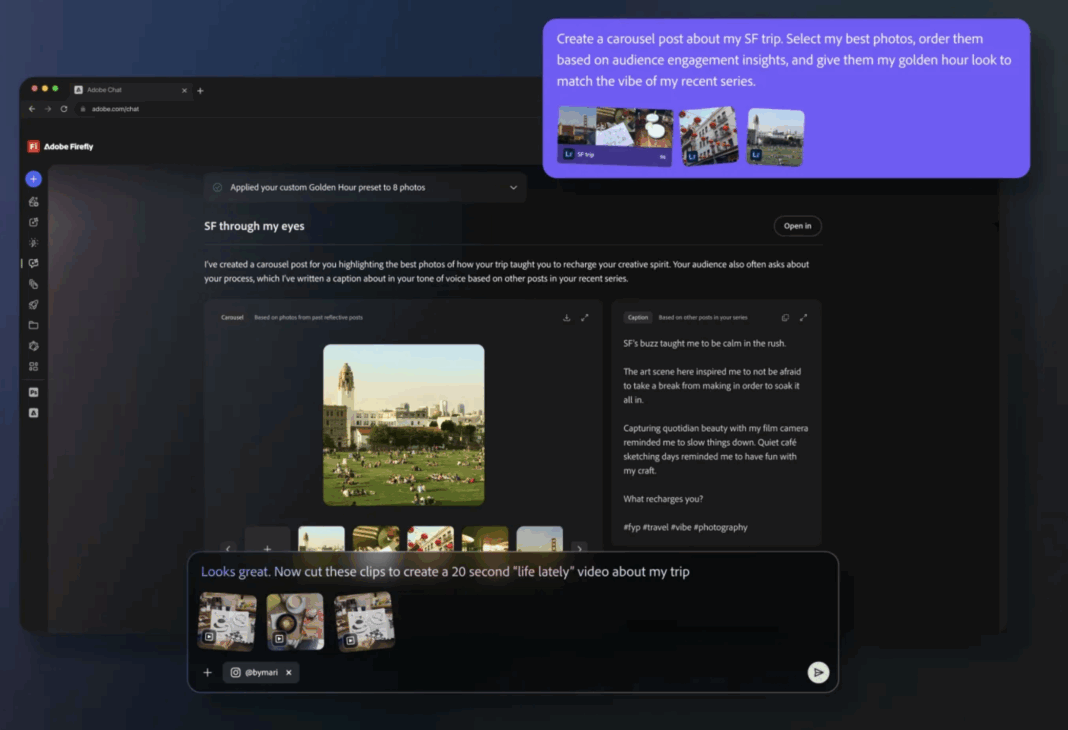The height and width of the screenshot is (730, 1068).
Task: Click the paperclip icon in left sidebar
Action: tap(33, 284)
